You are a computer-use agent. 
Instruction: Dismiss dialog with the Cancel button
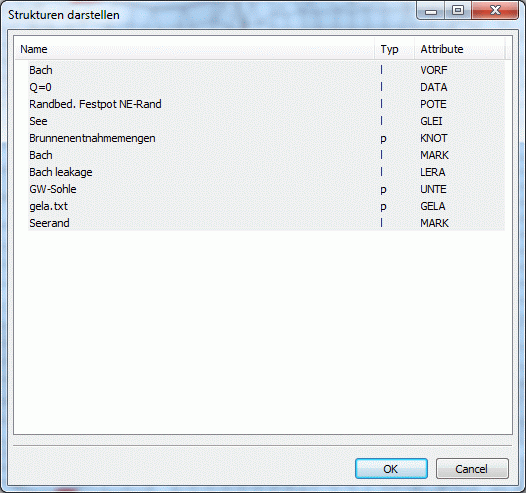472,469
